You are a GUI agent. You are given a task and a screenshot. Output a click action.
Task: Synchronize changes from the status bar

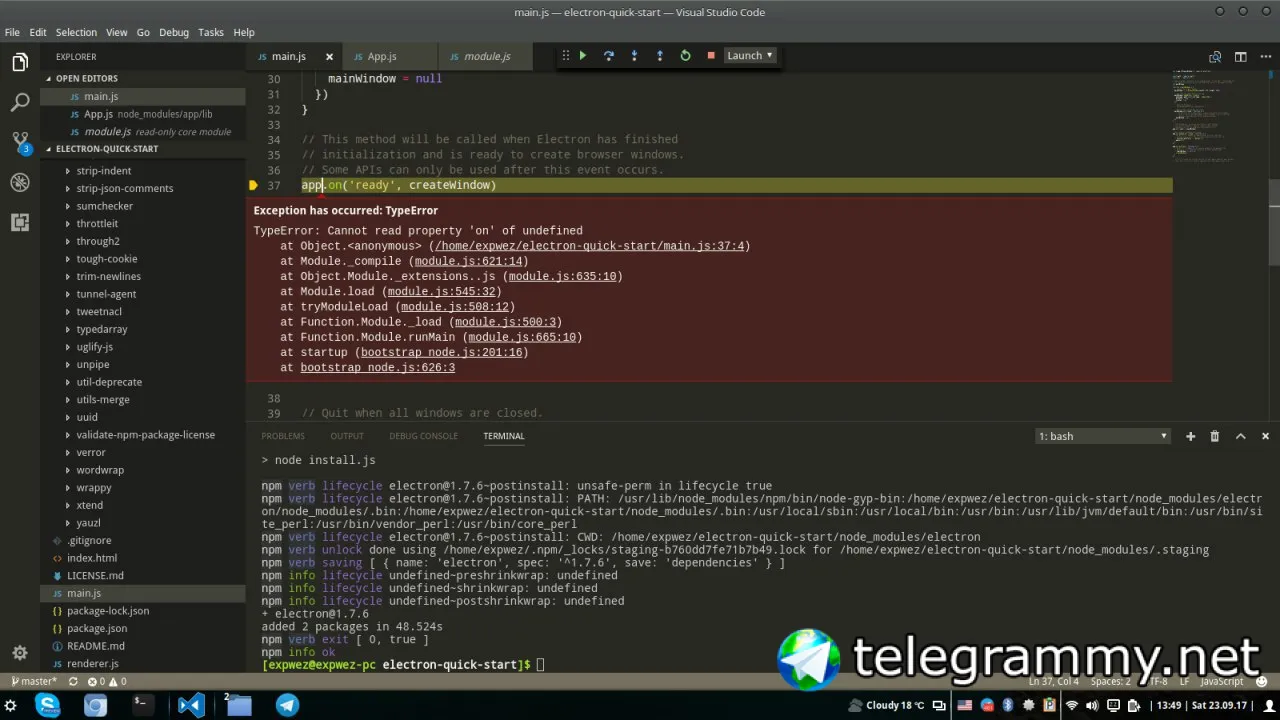pyautogui.click(x=73, y=682)
